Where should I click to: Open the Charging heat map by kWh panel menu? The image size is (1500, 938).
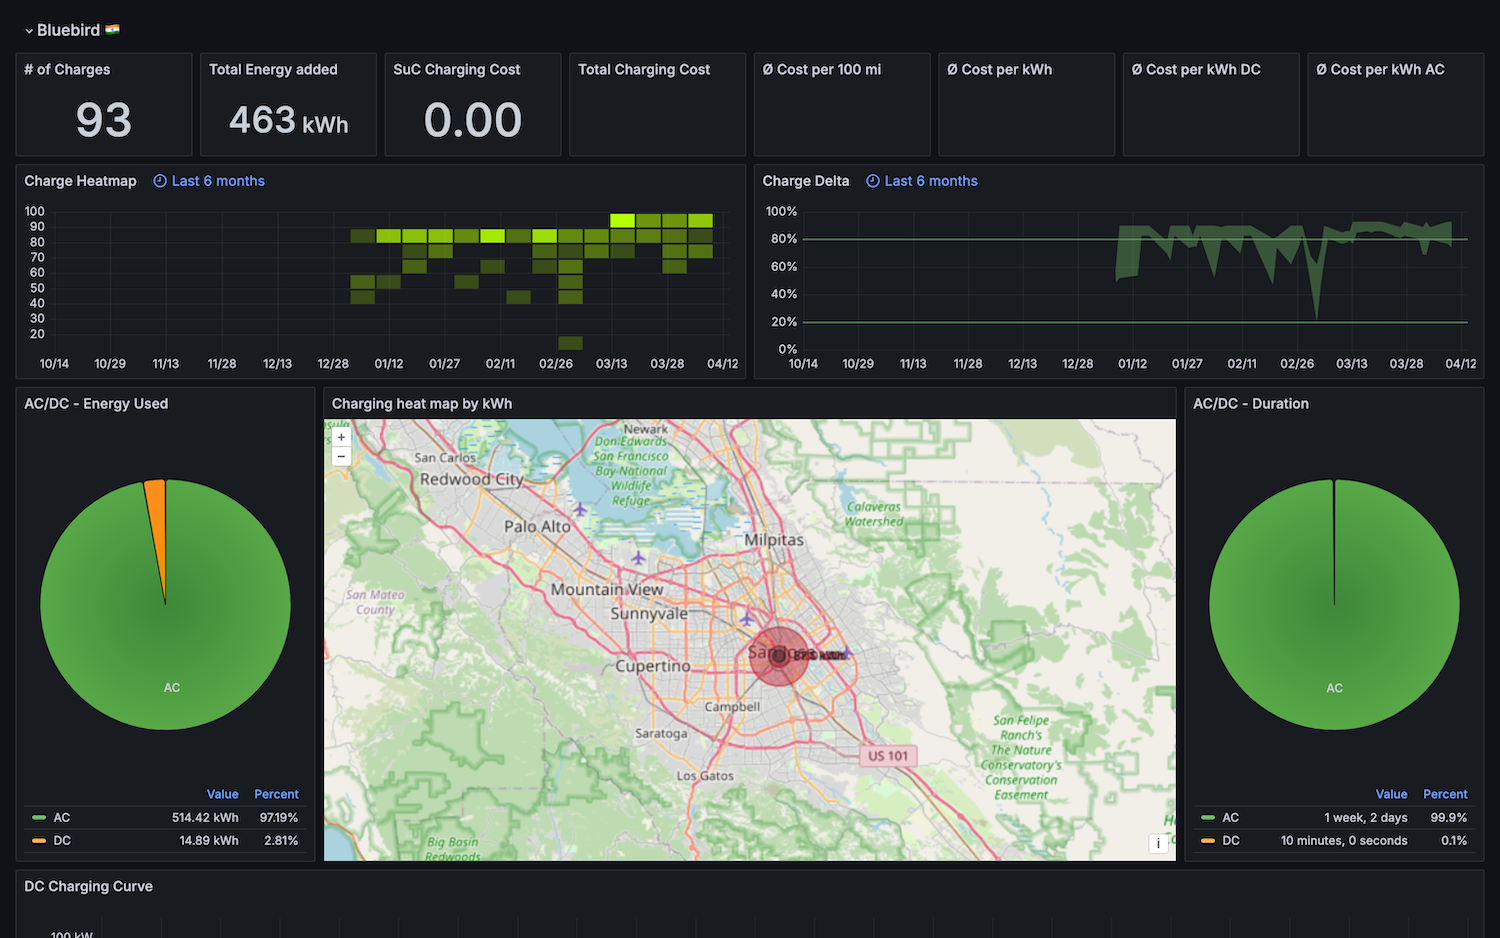click(421, 404)
